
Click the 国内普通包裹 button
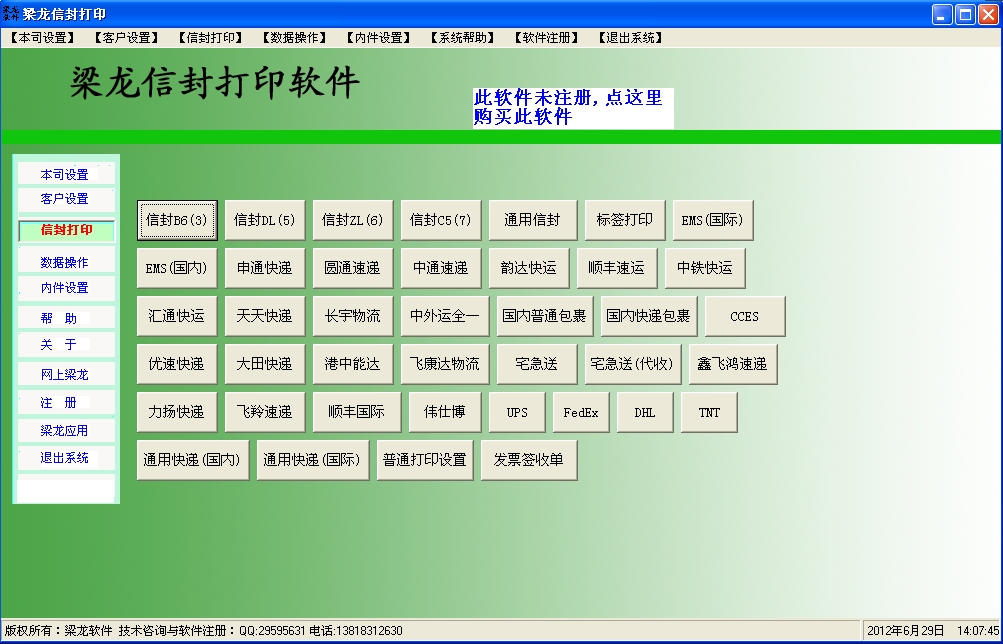pyautogui.click(x=545, y=316)
